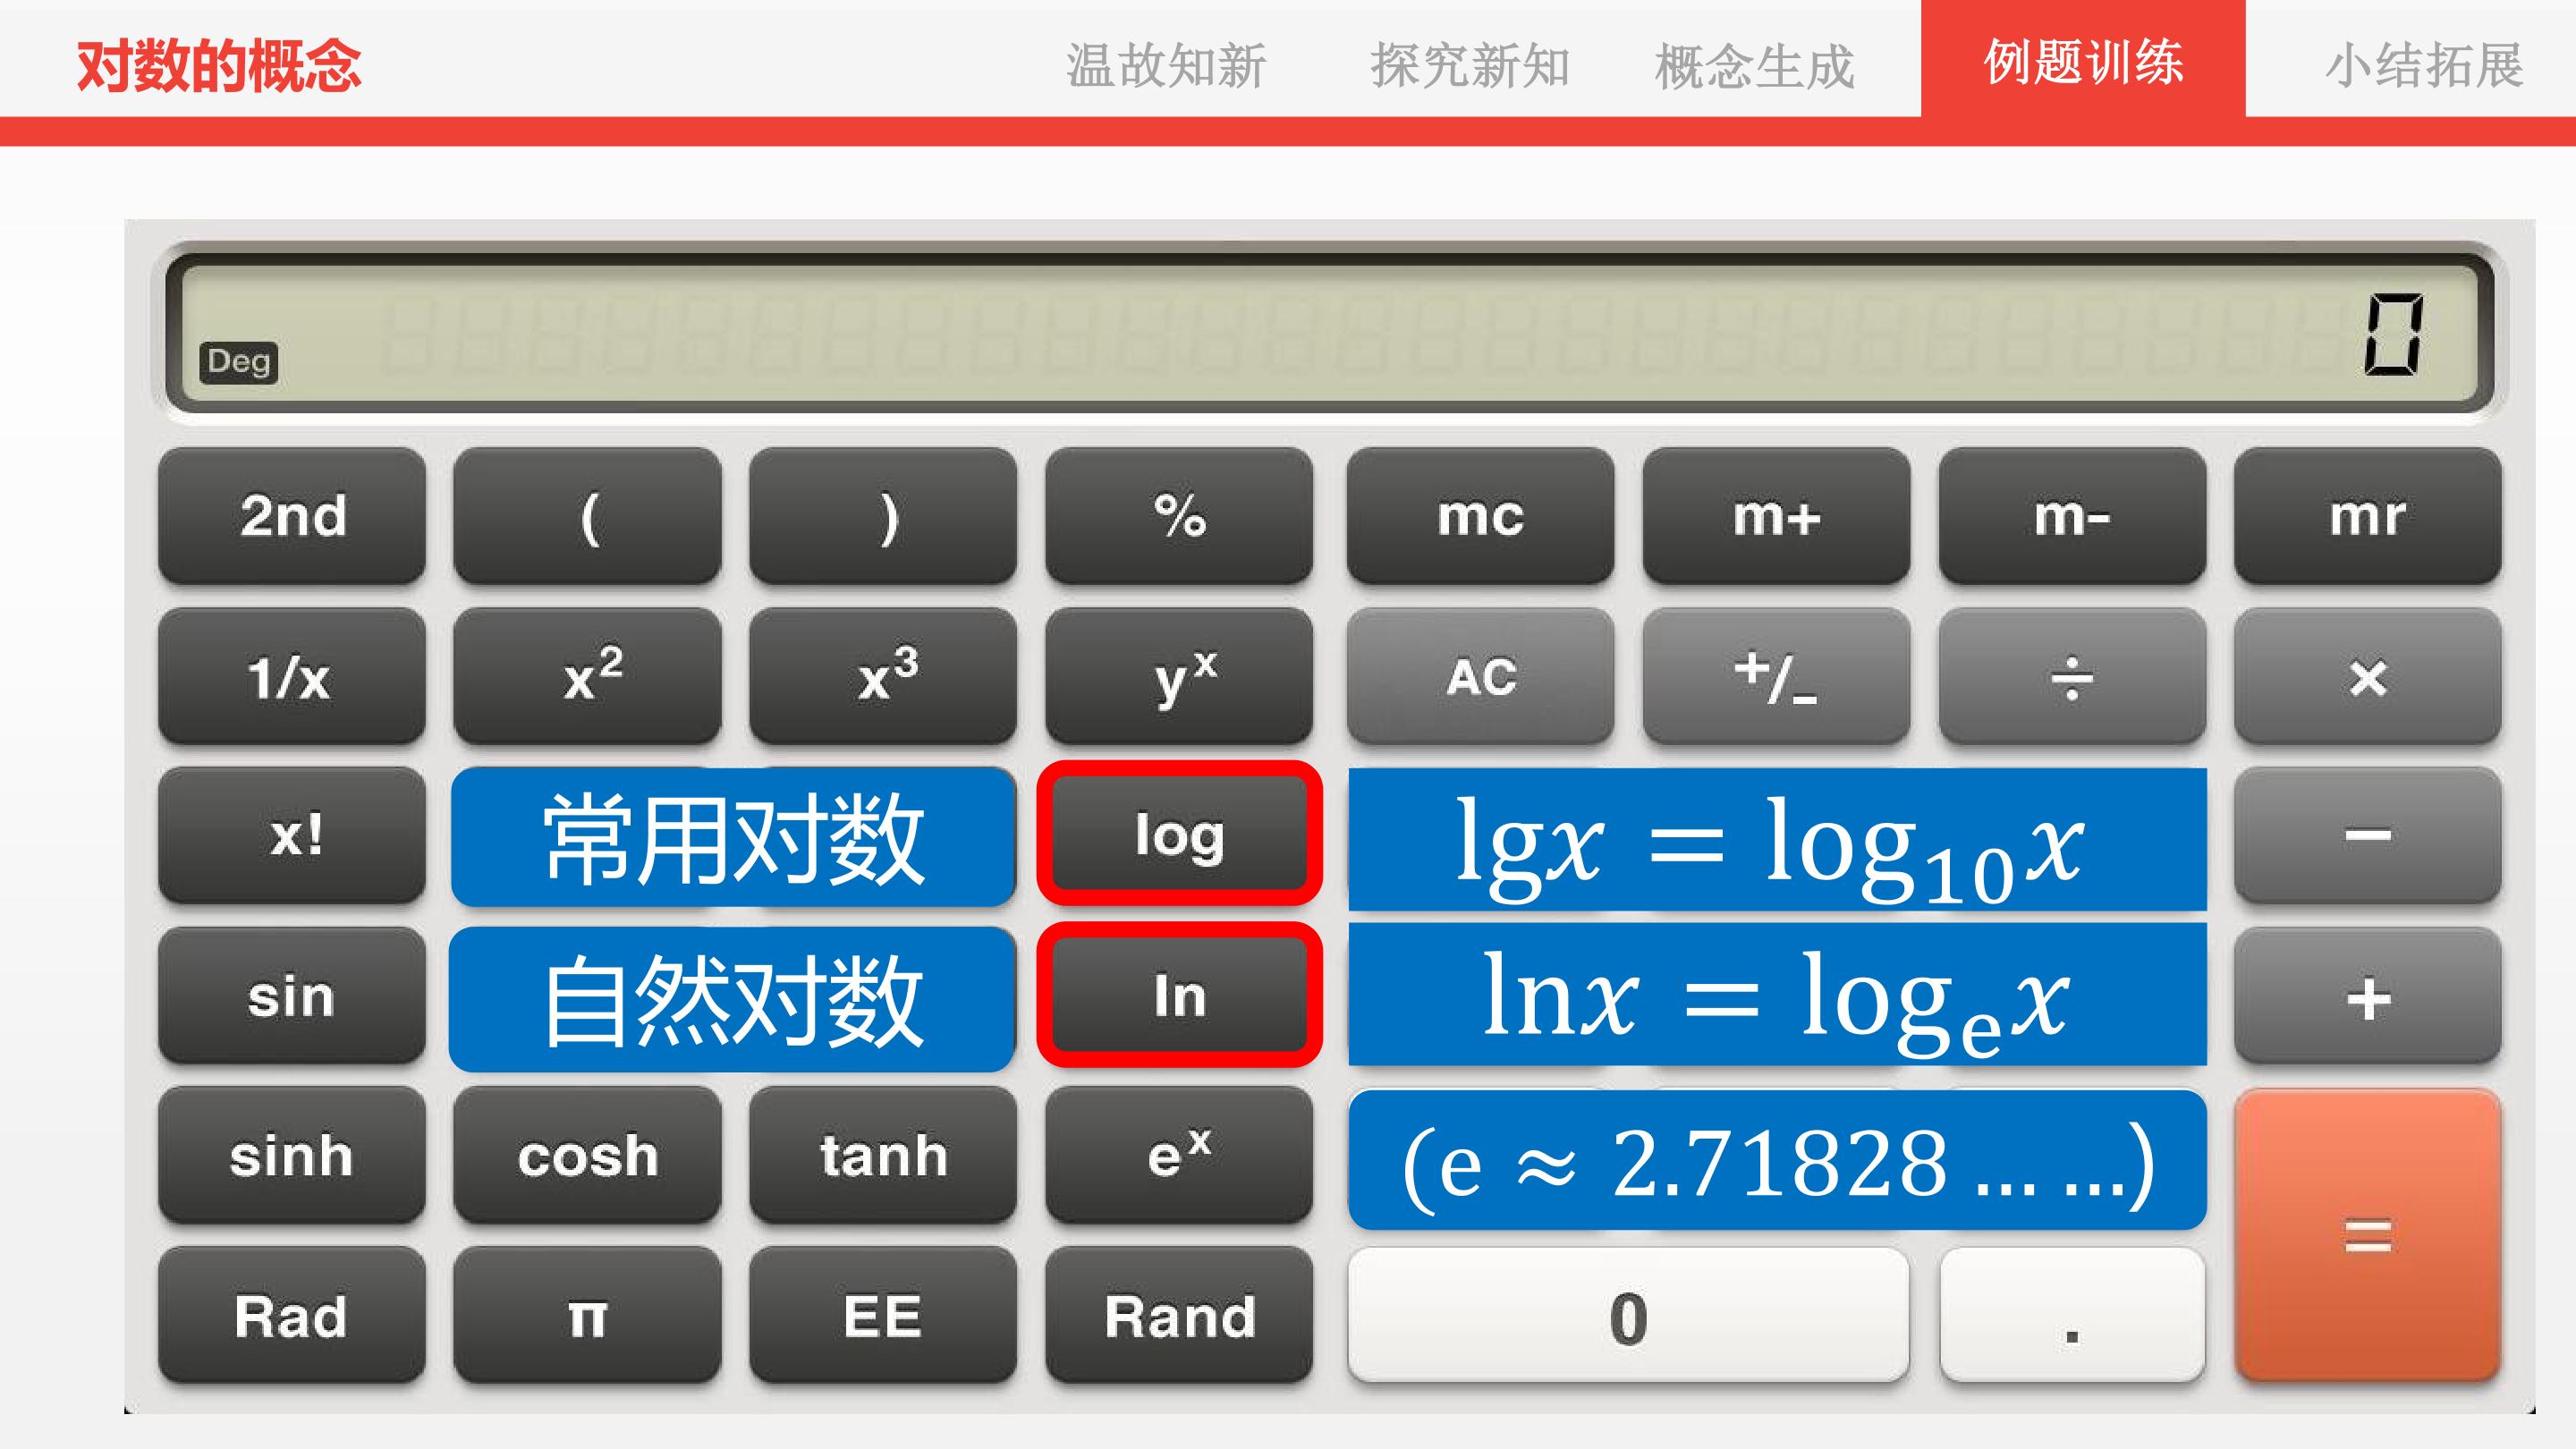Open the 概念生成 section tab
Viewport: 2576px width, 1449px height.
click(1755, 66)
